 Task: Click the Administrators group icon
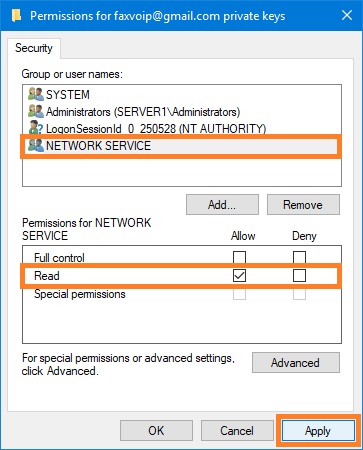click(x=36, y=111)
